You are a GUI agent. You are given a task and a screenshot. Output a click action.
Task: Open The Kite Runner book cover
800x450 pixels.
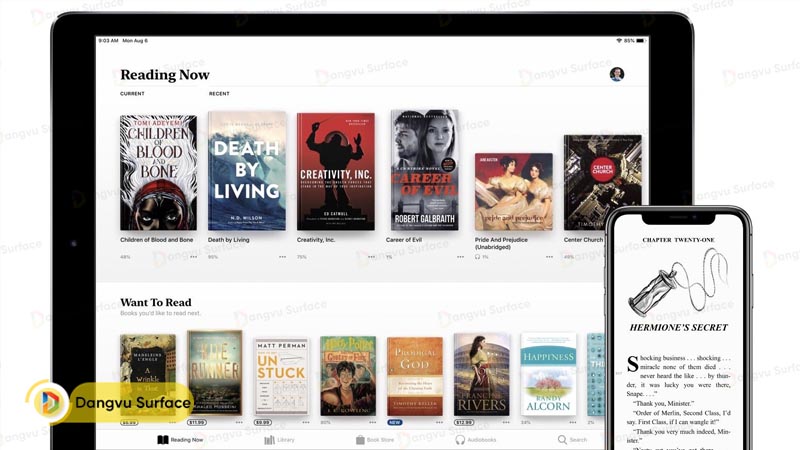(215, 372)
